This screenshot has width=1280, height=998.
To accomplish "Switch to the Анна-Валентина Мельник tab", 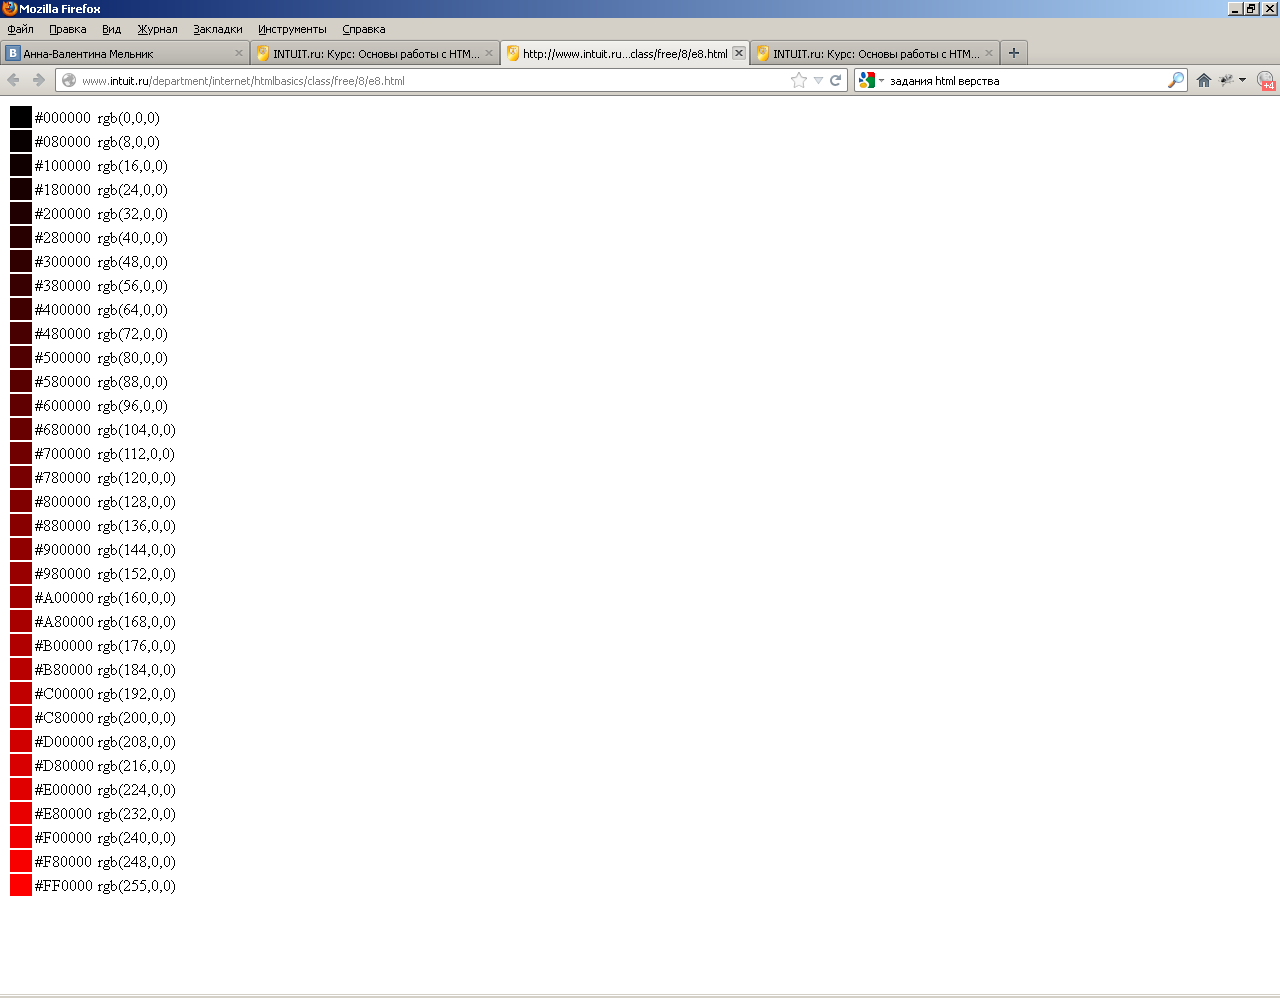I will [x=125, y=53].
